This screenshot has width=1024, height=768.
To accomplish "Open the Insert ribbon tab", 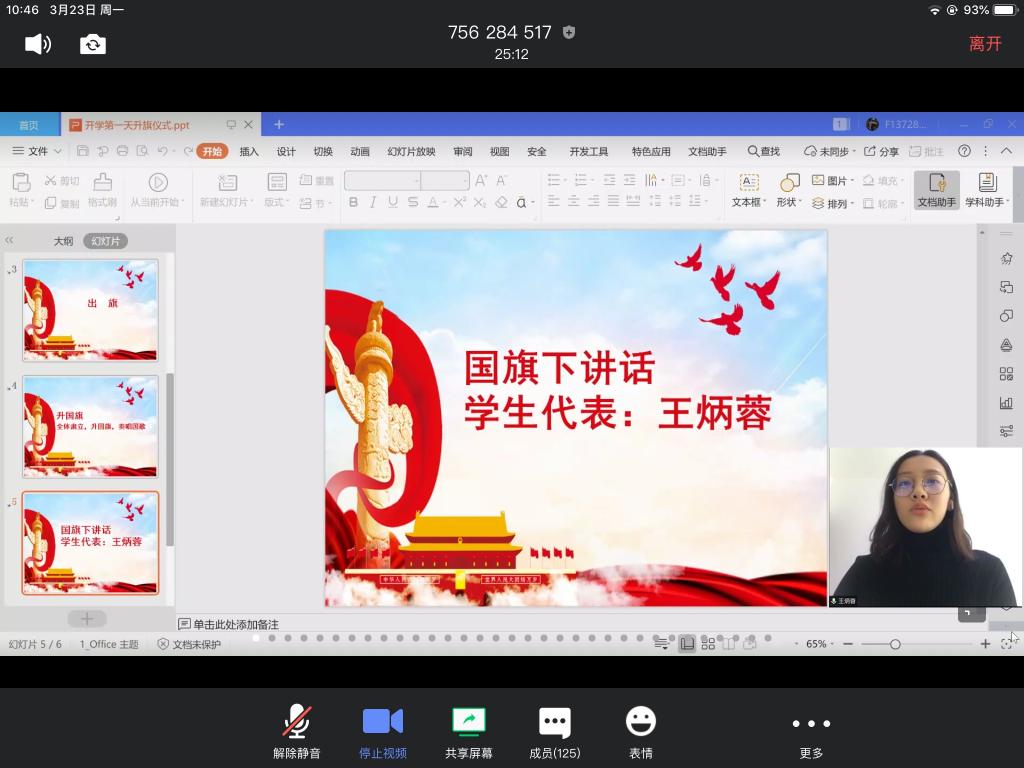I will click(x=249, y=152).
